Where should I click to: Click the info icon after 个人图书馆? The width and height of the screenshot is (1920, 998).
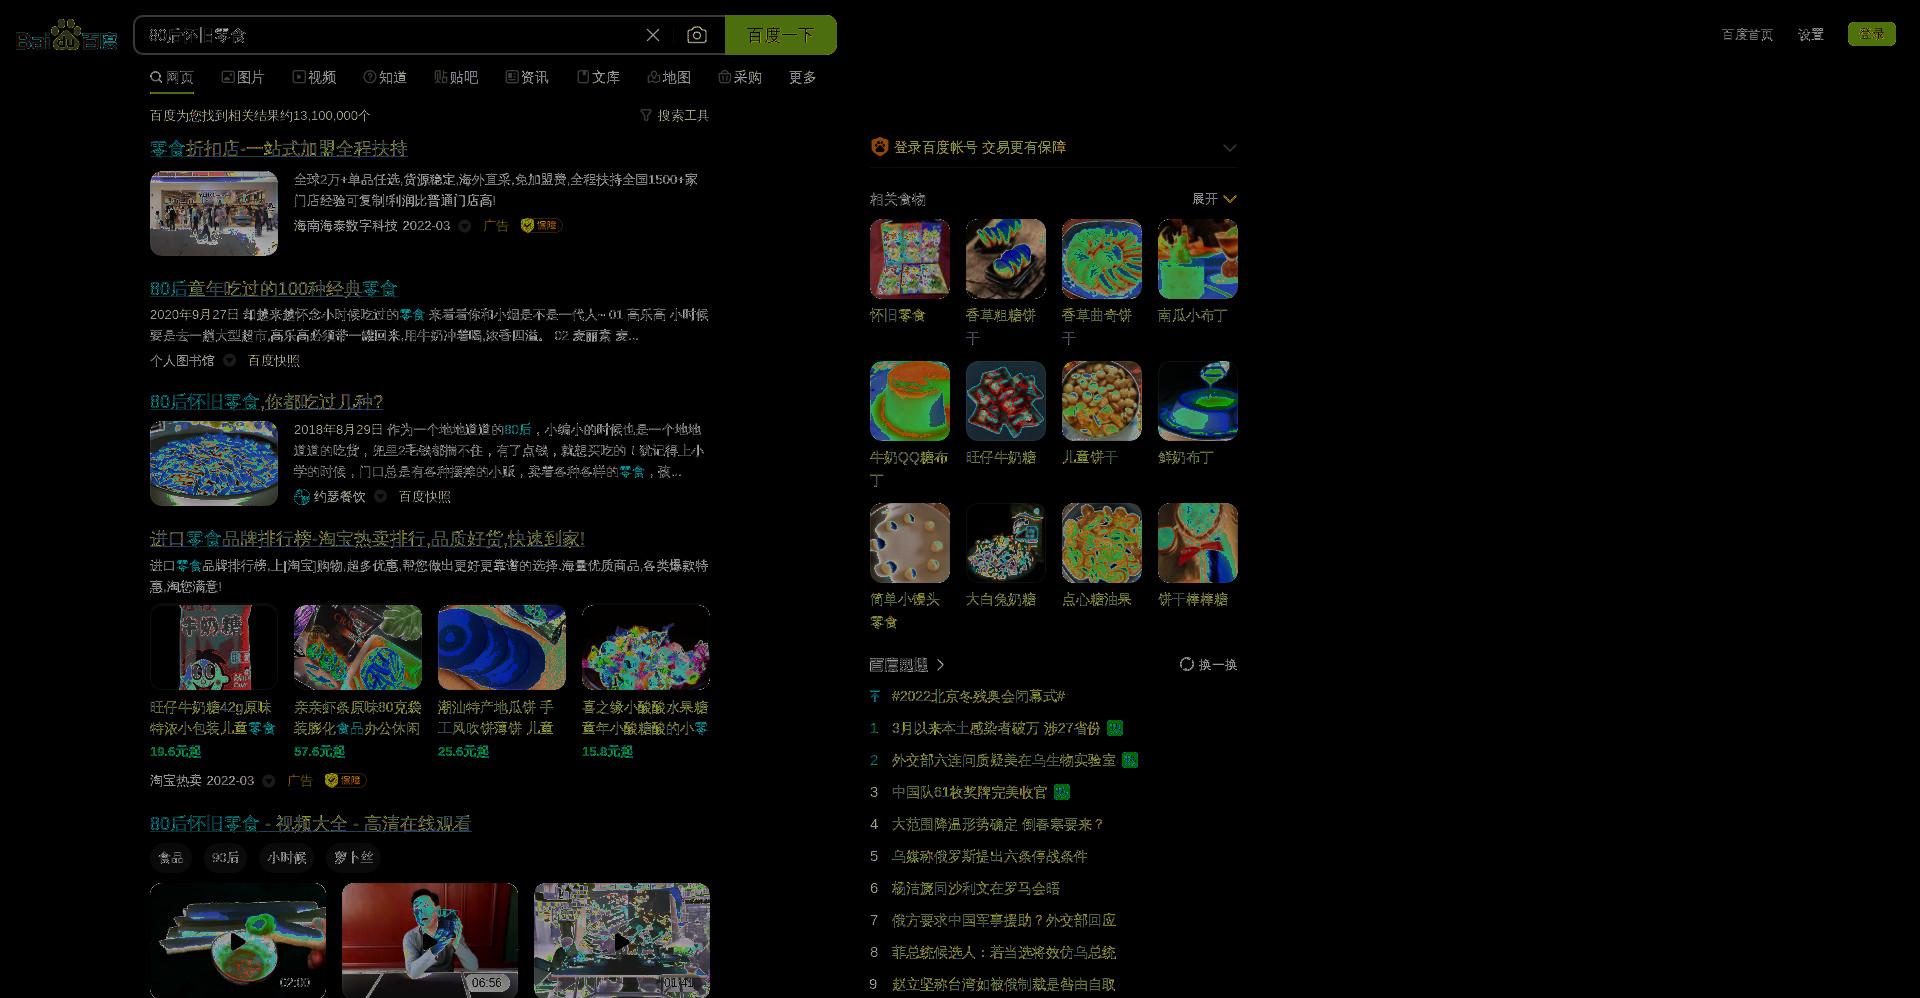229,360
